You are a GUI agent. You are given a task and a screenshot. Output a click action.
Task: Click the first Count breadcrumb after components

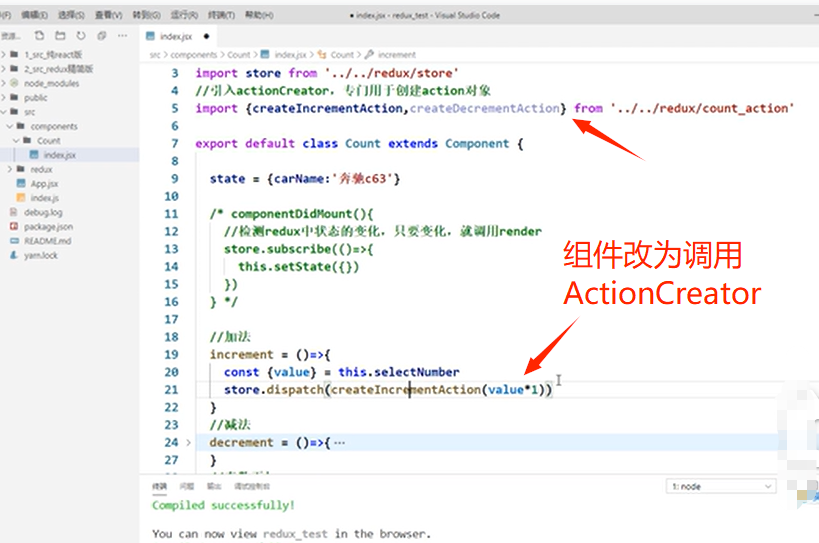[238, 55]
